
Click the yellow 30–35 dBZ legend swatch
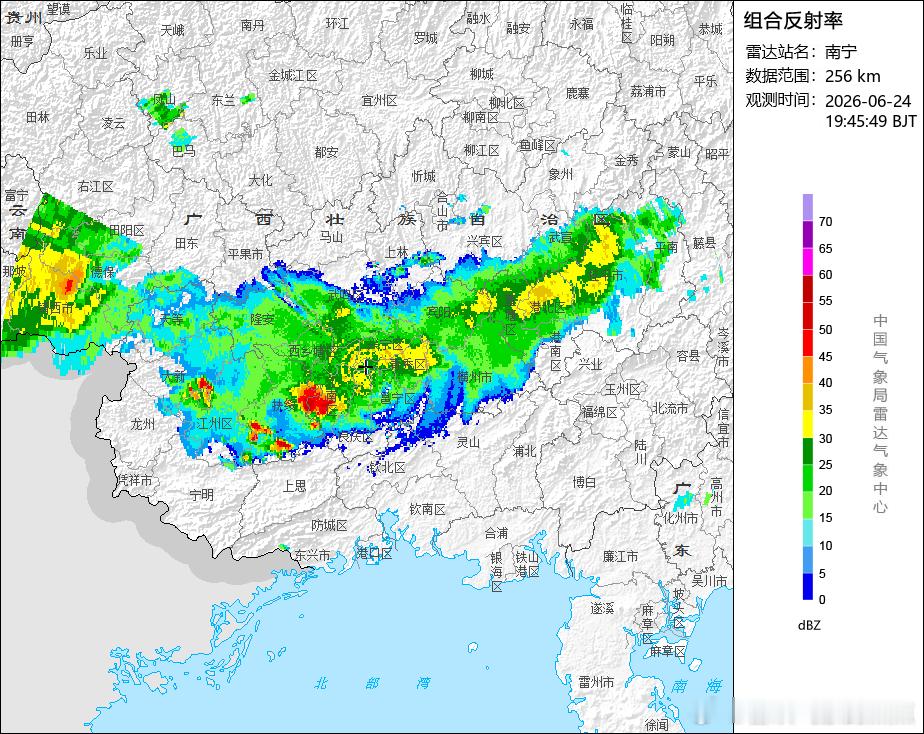pos(807,424)
